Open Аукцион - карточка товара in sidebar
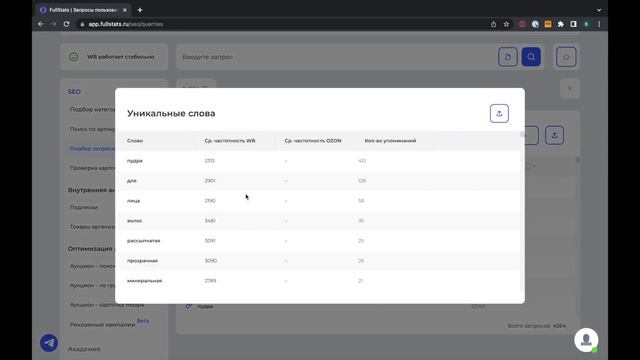This screenshot has width=640, height=360. 107,305
